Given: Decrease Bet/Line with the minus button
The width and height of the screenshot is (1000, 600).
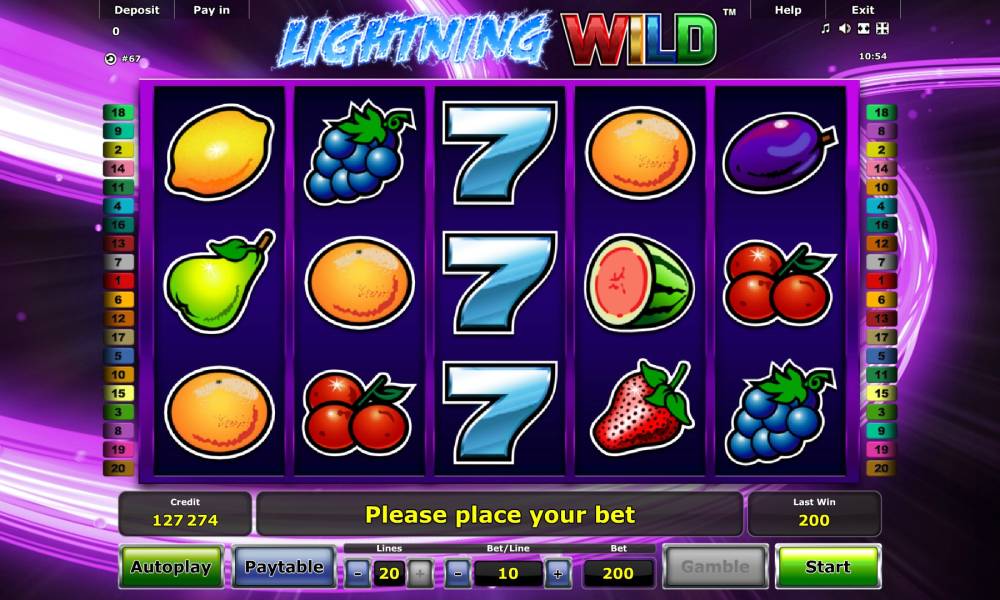Looking at the screenshot, I should [457, 573].
